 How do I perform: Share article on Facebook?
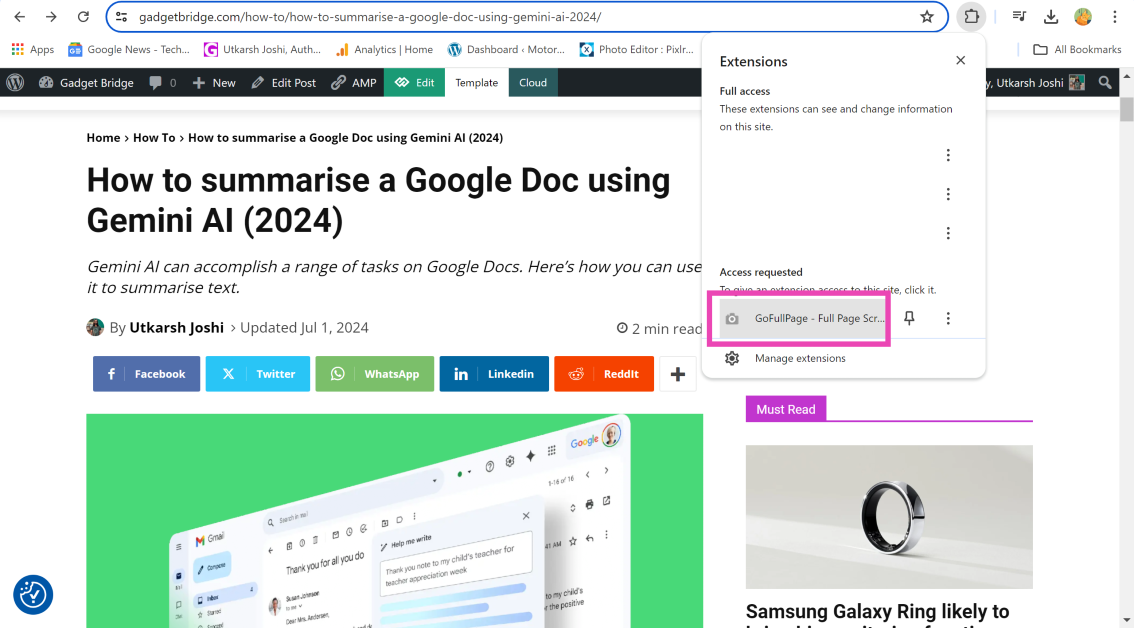[146, 374]
